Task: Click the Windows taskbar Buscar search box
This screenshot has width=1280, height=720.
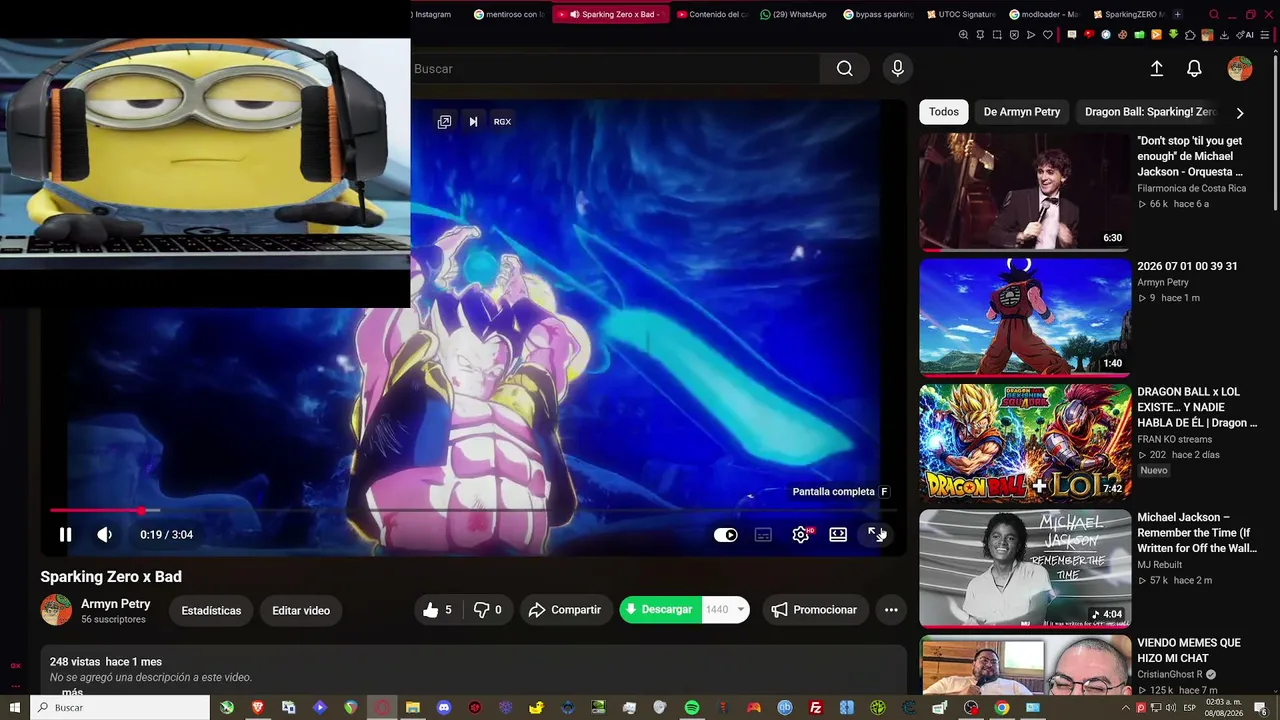Action: tap(121, 708)
